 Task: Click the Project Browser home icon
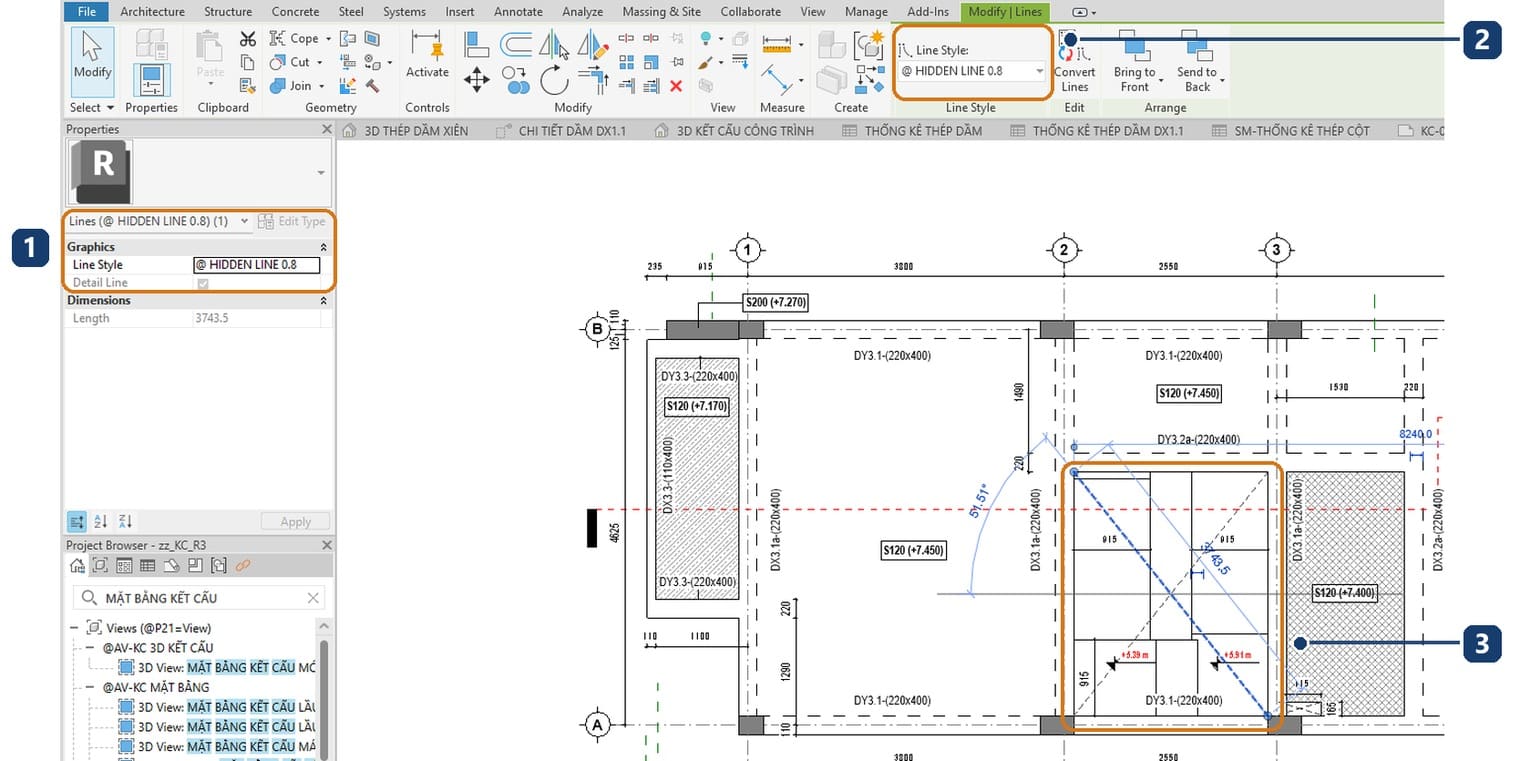77,566
